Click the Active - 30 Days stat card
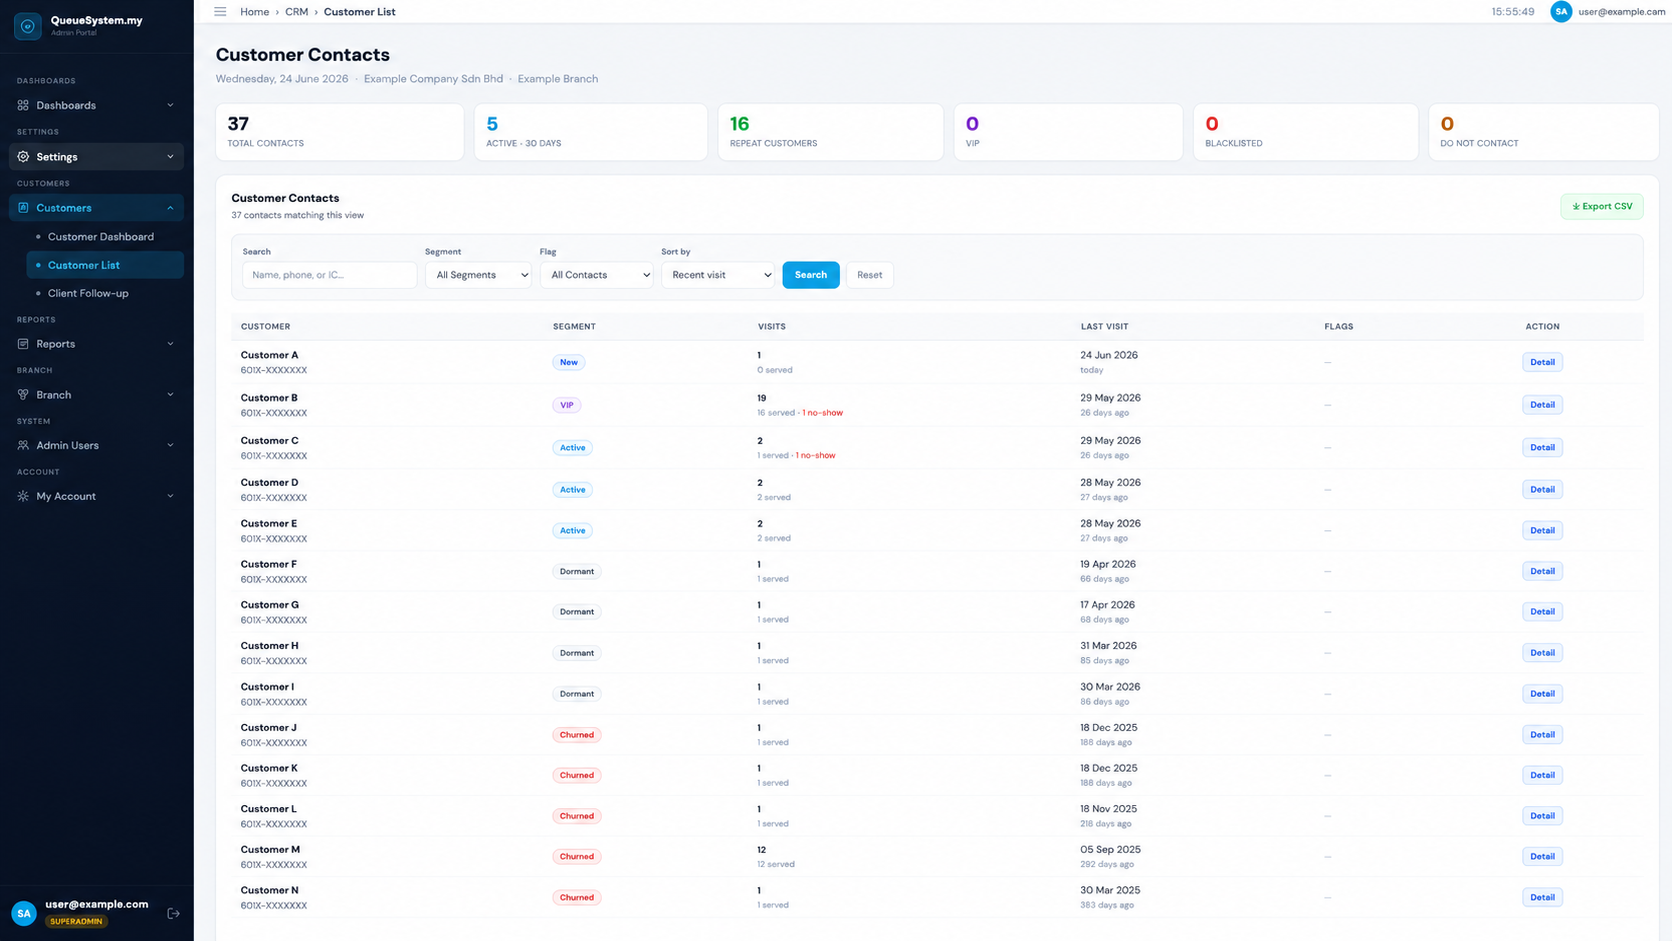 pyautogui.click(x=591, y=132)
